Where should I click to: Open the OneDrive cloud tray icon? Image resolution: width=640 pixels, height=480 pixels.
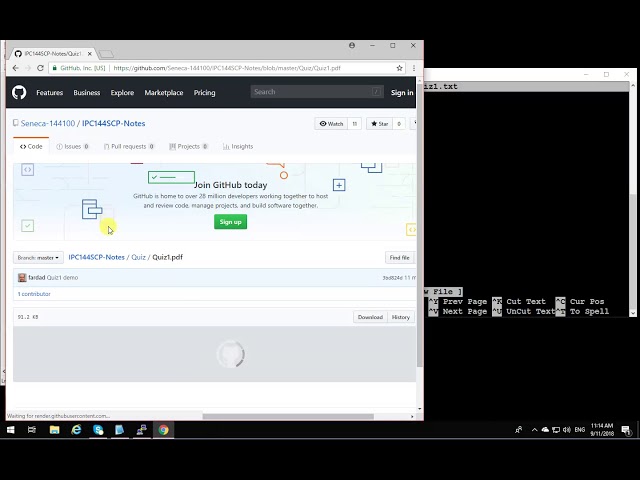point(545,430)
